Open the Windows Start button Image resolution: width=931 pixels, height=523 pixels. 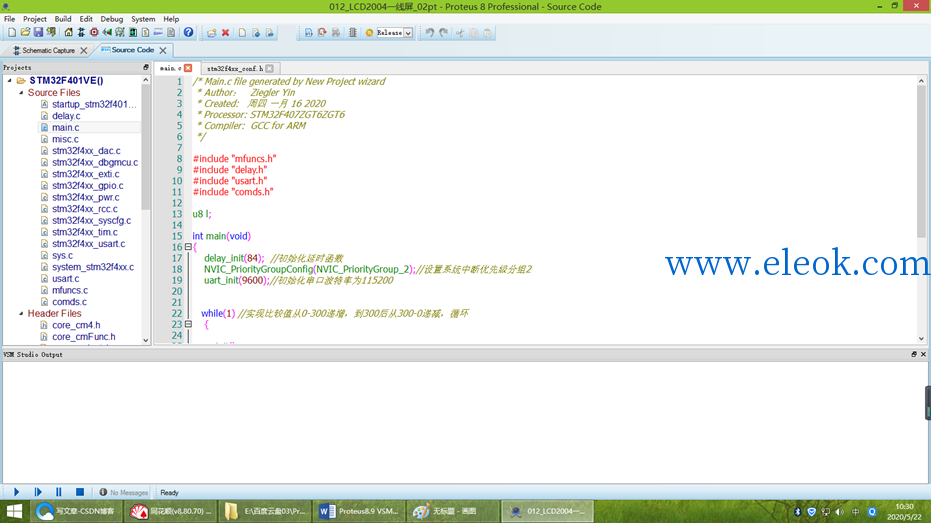pos(14,511)
